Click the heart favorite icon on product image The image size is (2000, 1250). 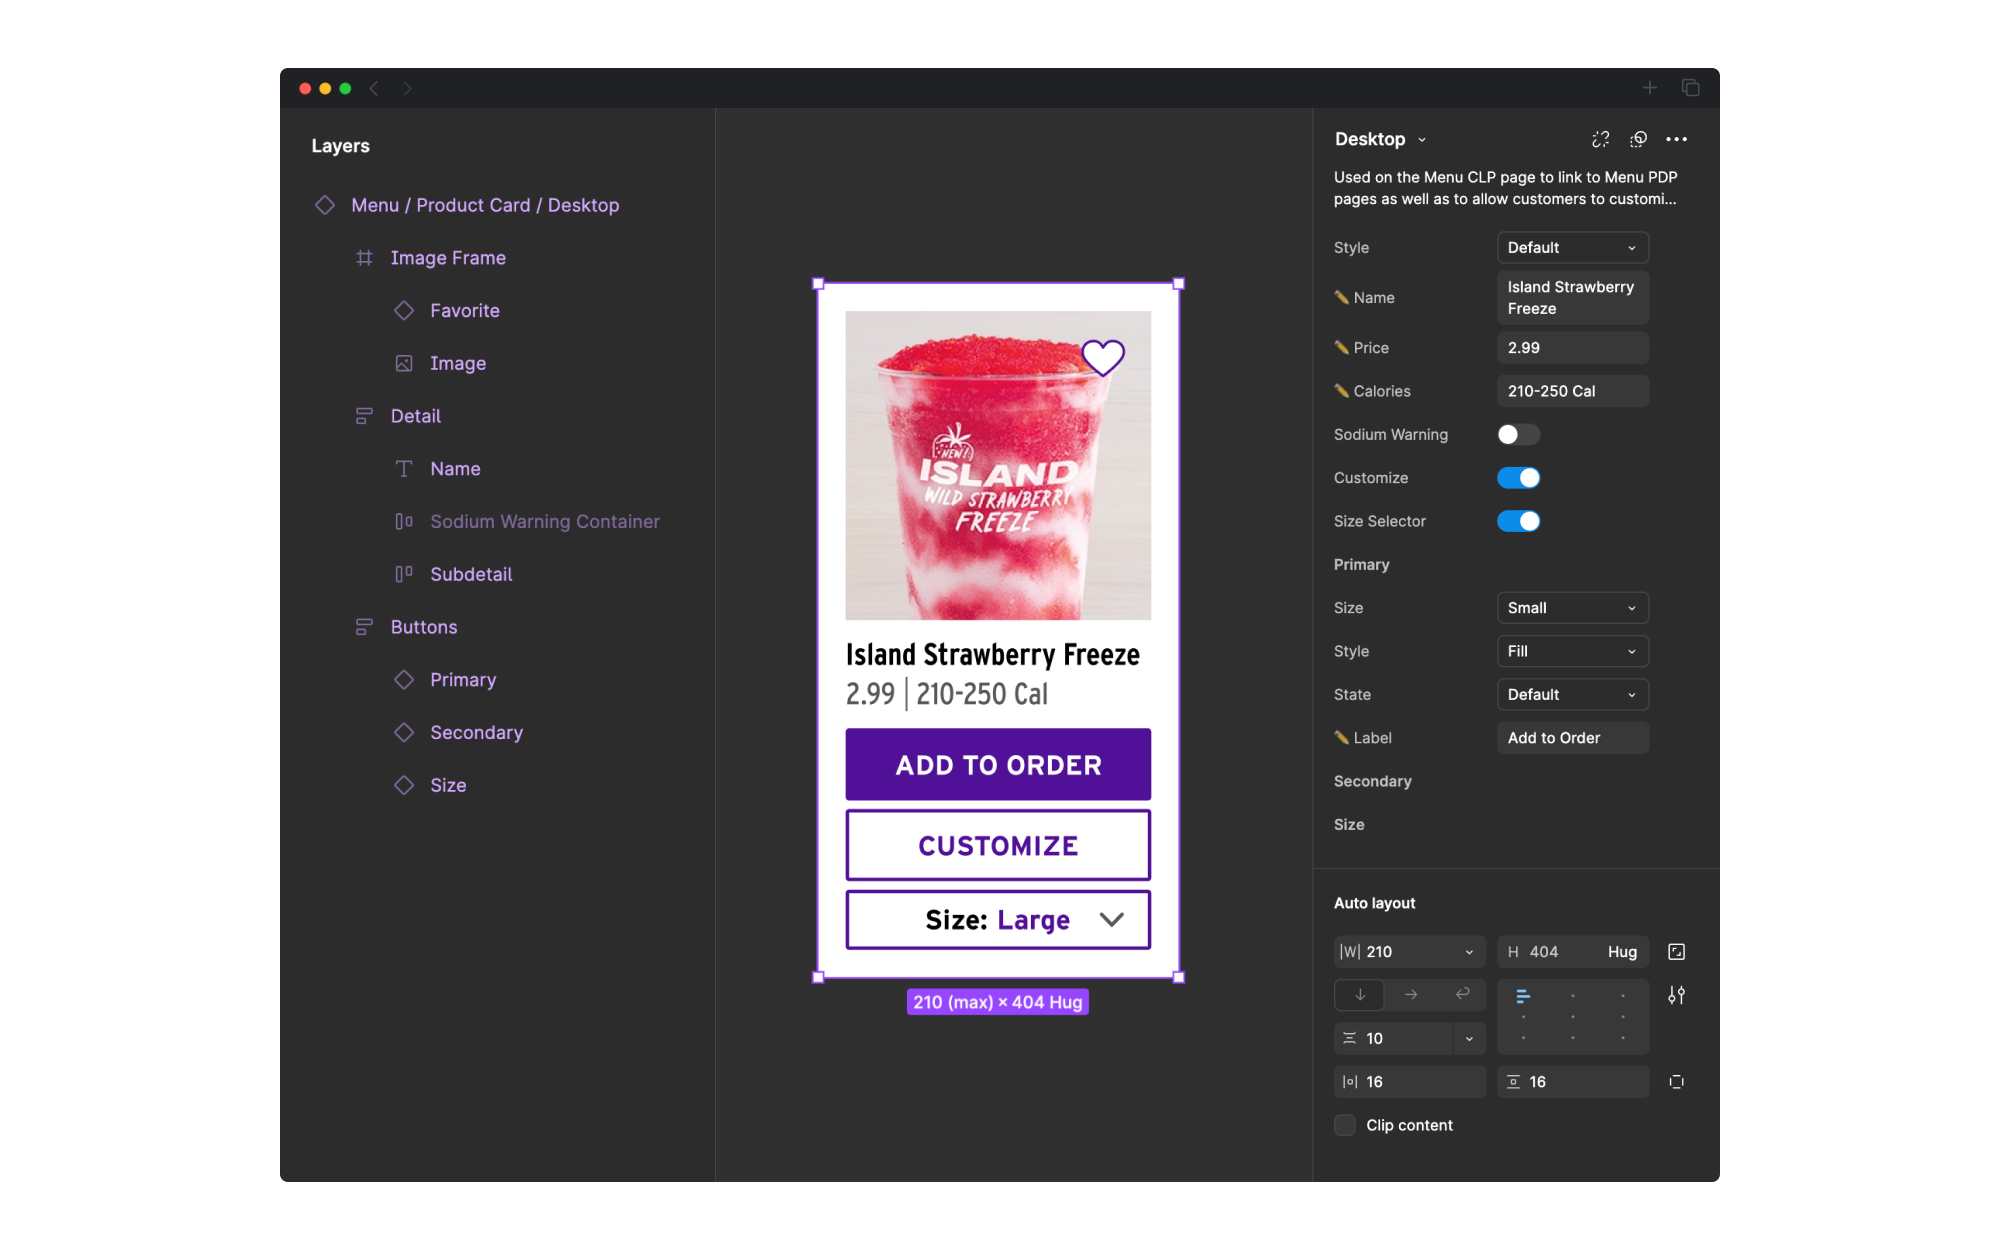(x=1103, y=357)
